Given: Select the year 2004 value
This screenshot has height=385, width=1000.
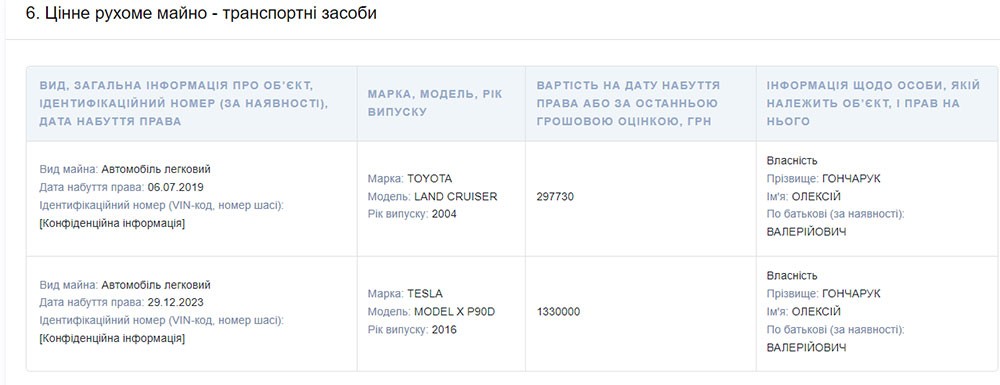Looking at the screenshot, I should [444, 214].
